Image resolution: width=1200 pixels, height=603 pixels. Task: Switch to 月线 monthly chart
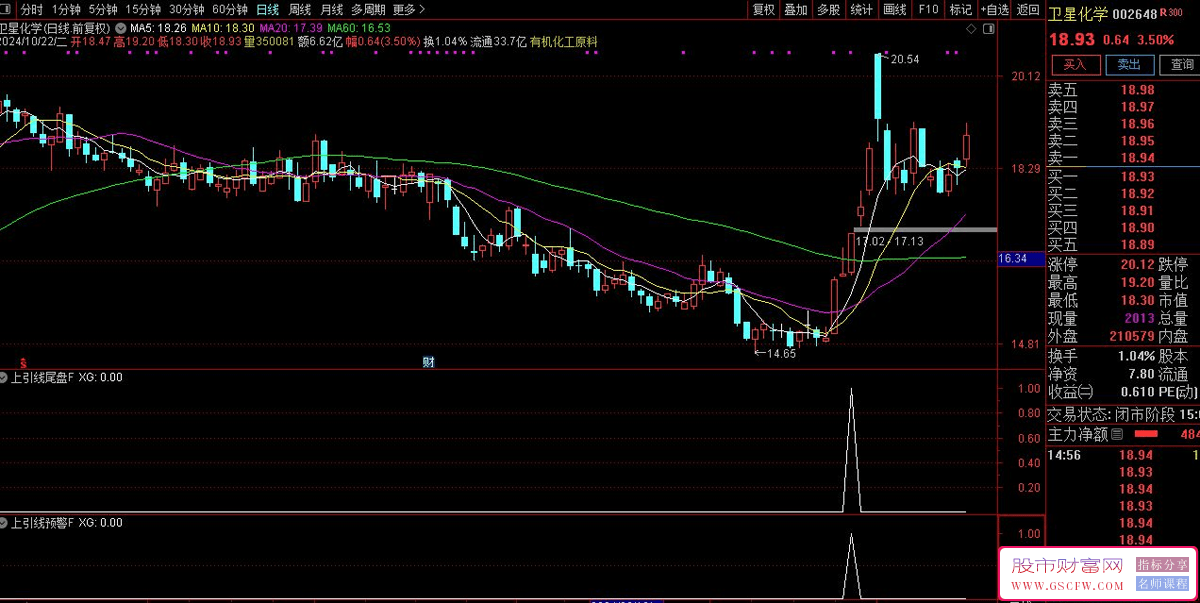coord(332,9)
